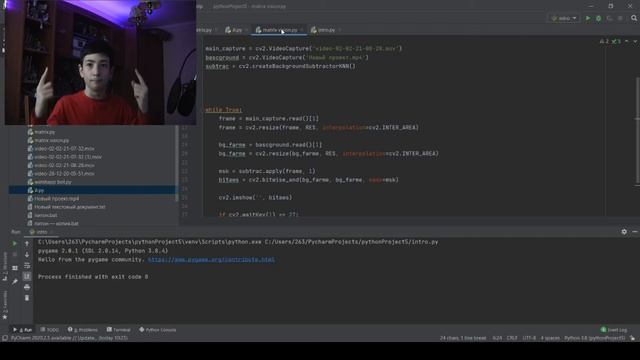Screen dimensions: 640x360
Task: Click the PyCharm update available status message
Action: point(69,338)
